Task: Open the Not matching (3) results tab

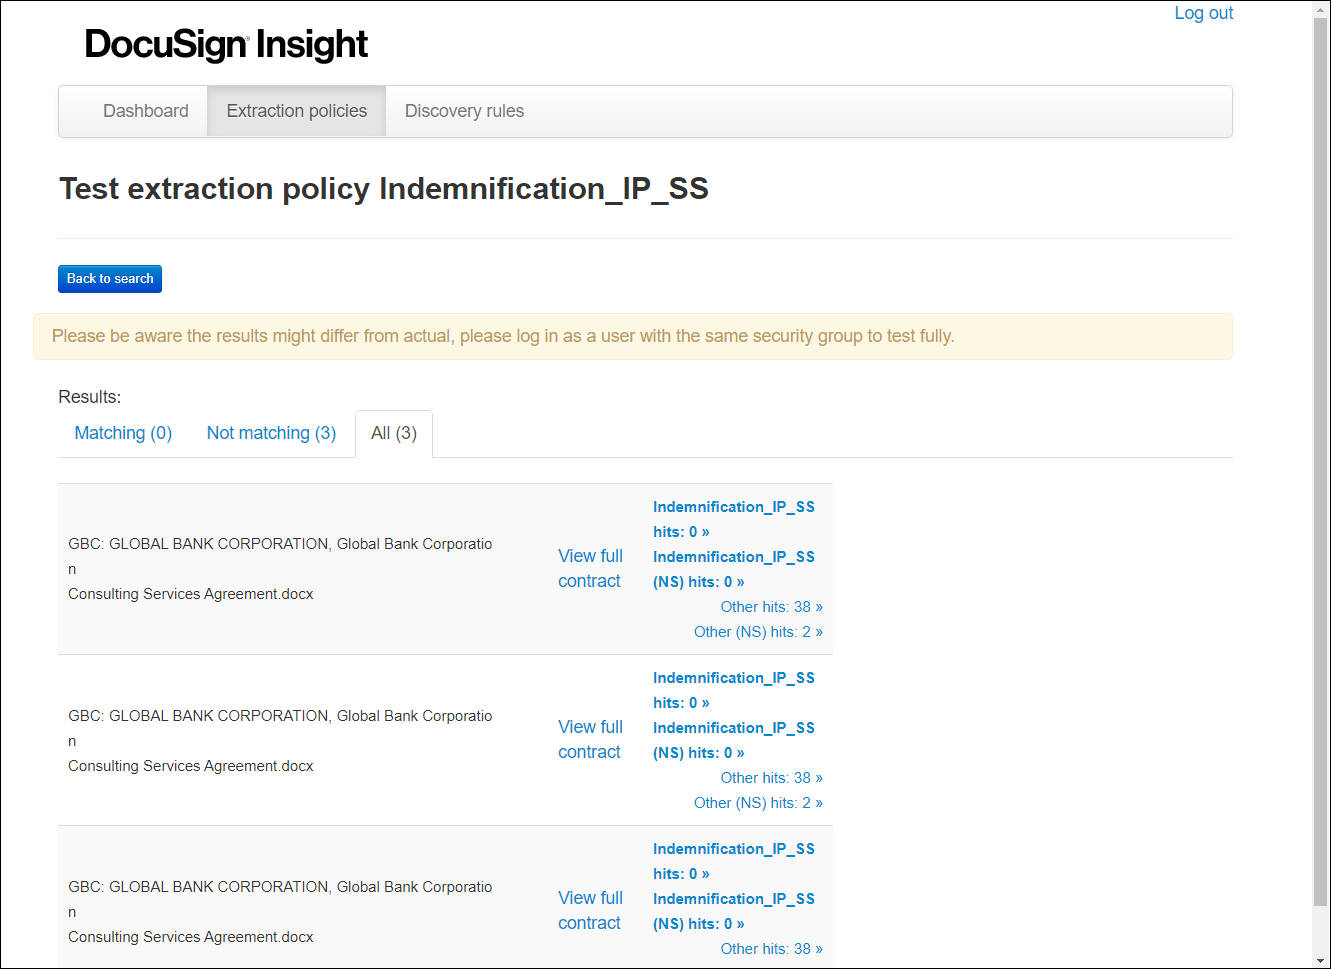Action: click(x=271, y=432)
